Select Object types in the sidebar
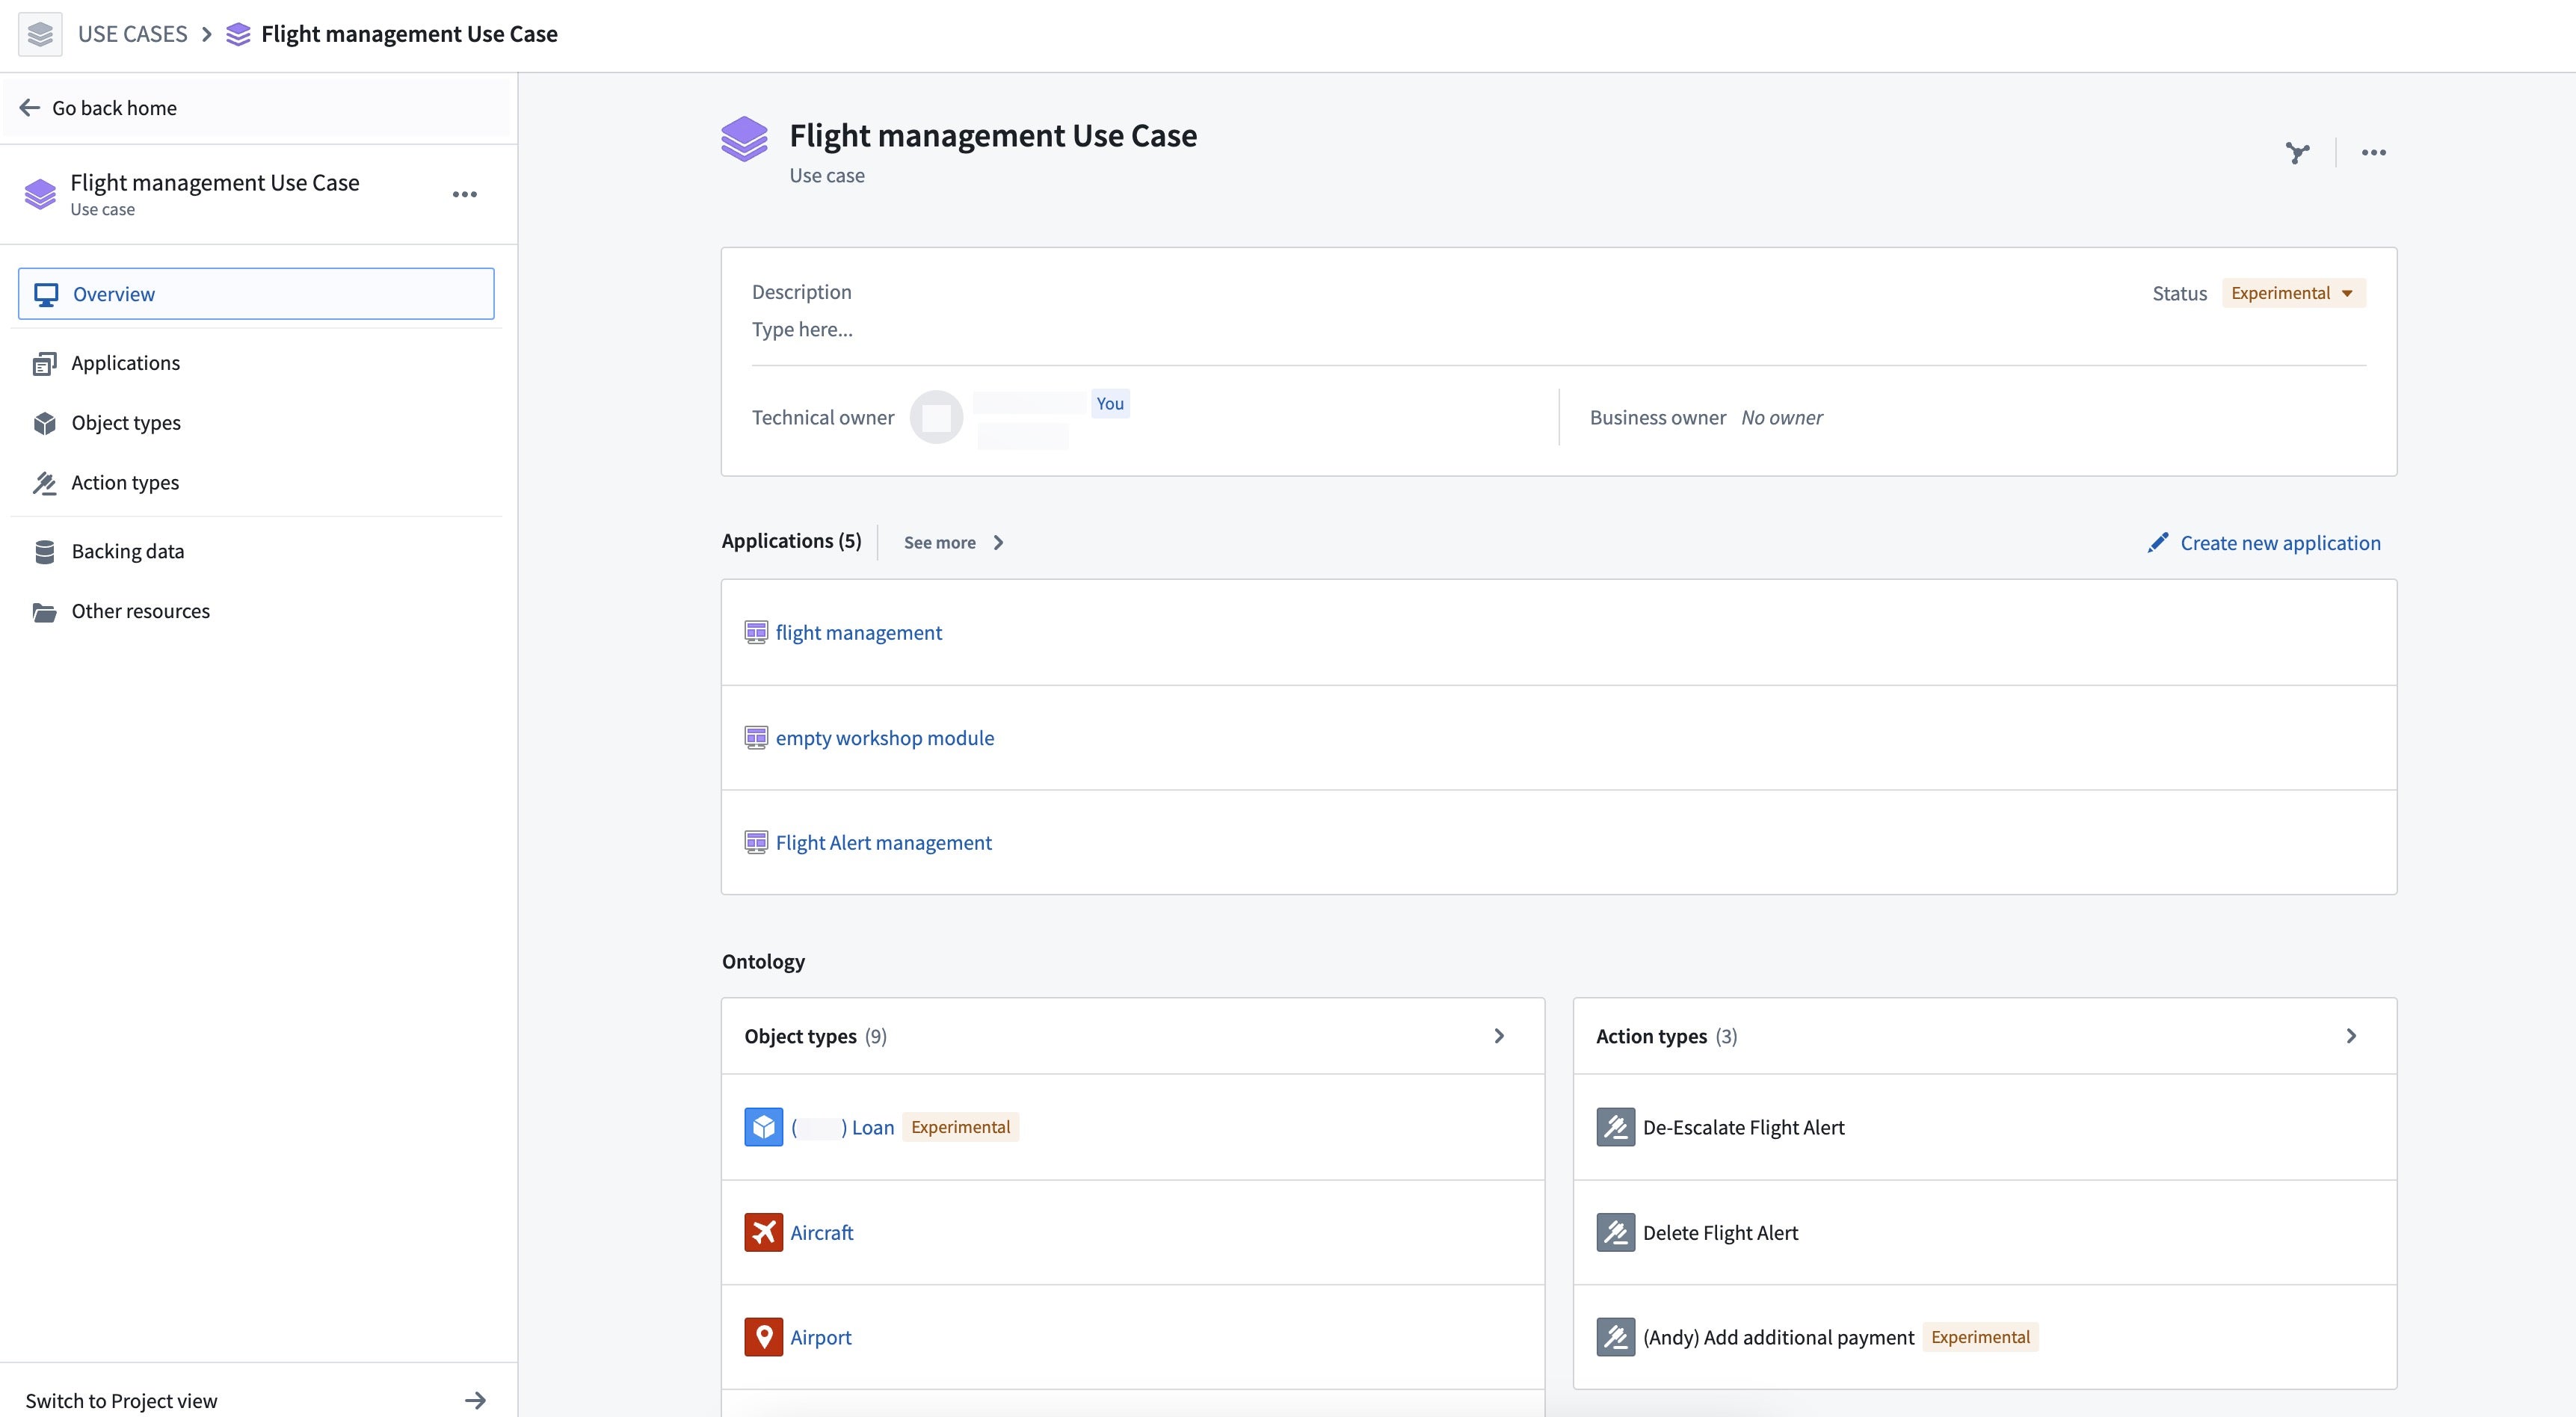The height and width of the screenshot is (1417, 2576). pyautogui.click(x=256, y=423)
